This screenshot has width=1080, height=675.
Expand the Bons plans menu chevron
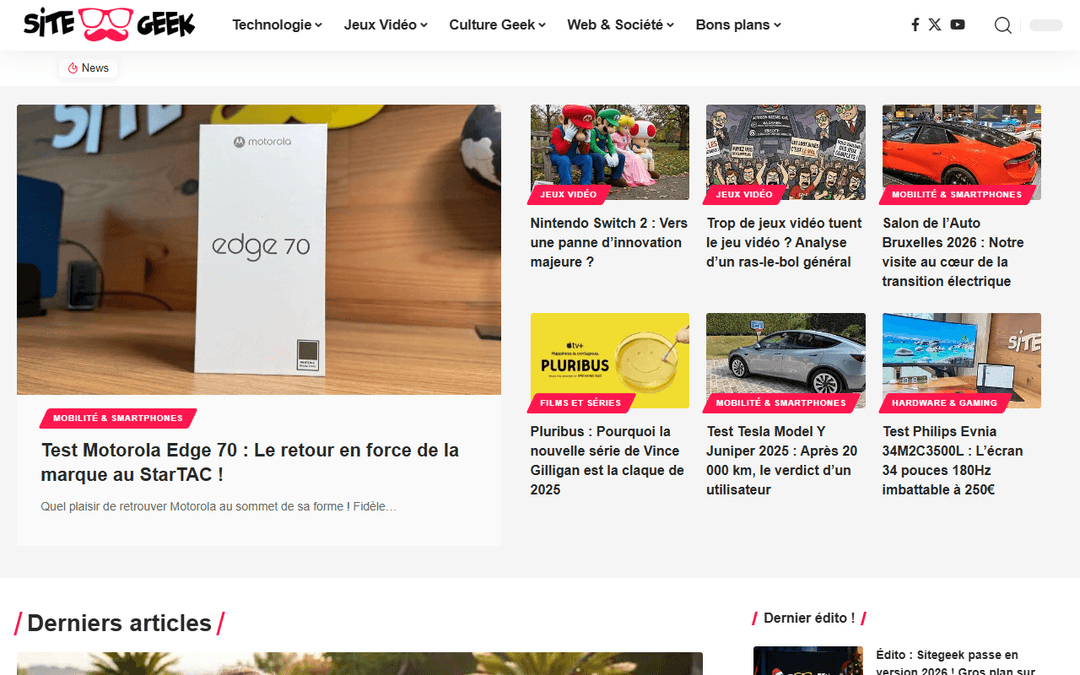click(x=777, y=25)
